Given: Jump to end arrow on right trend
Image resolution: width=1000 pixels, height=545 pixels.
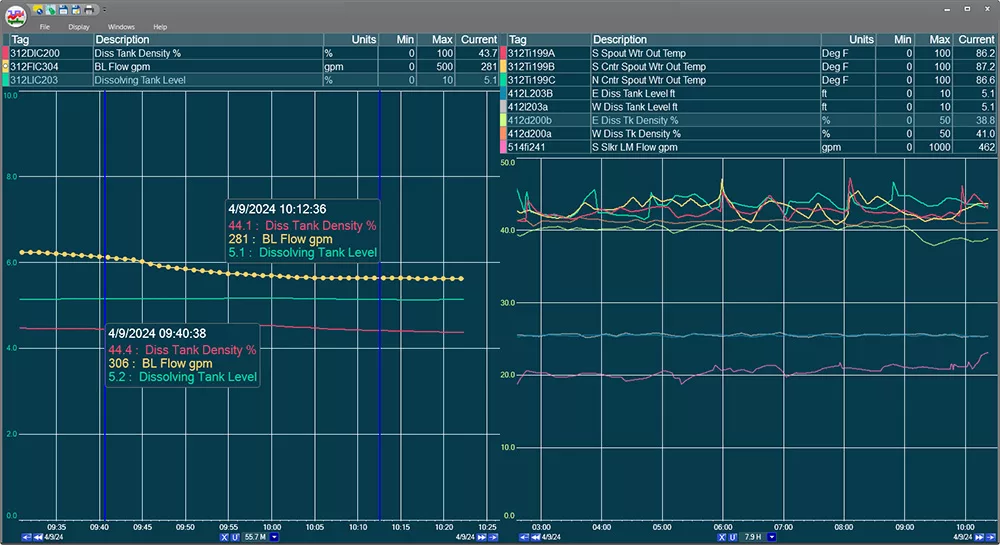Looking at the screenshot, I should pos(990,537).
